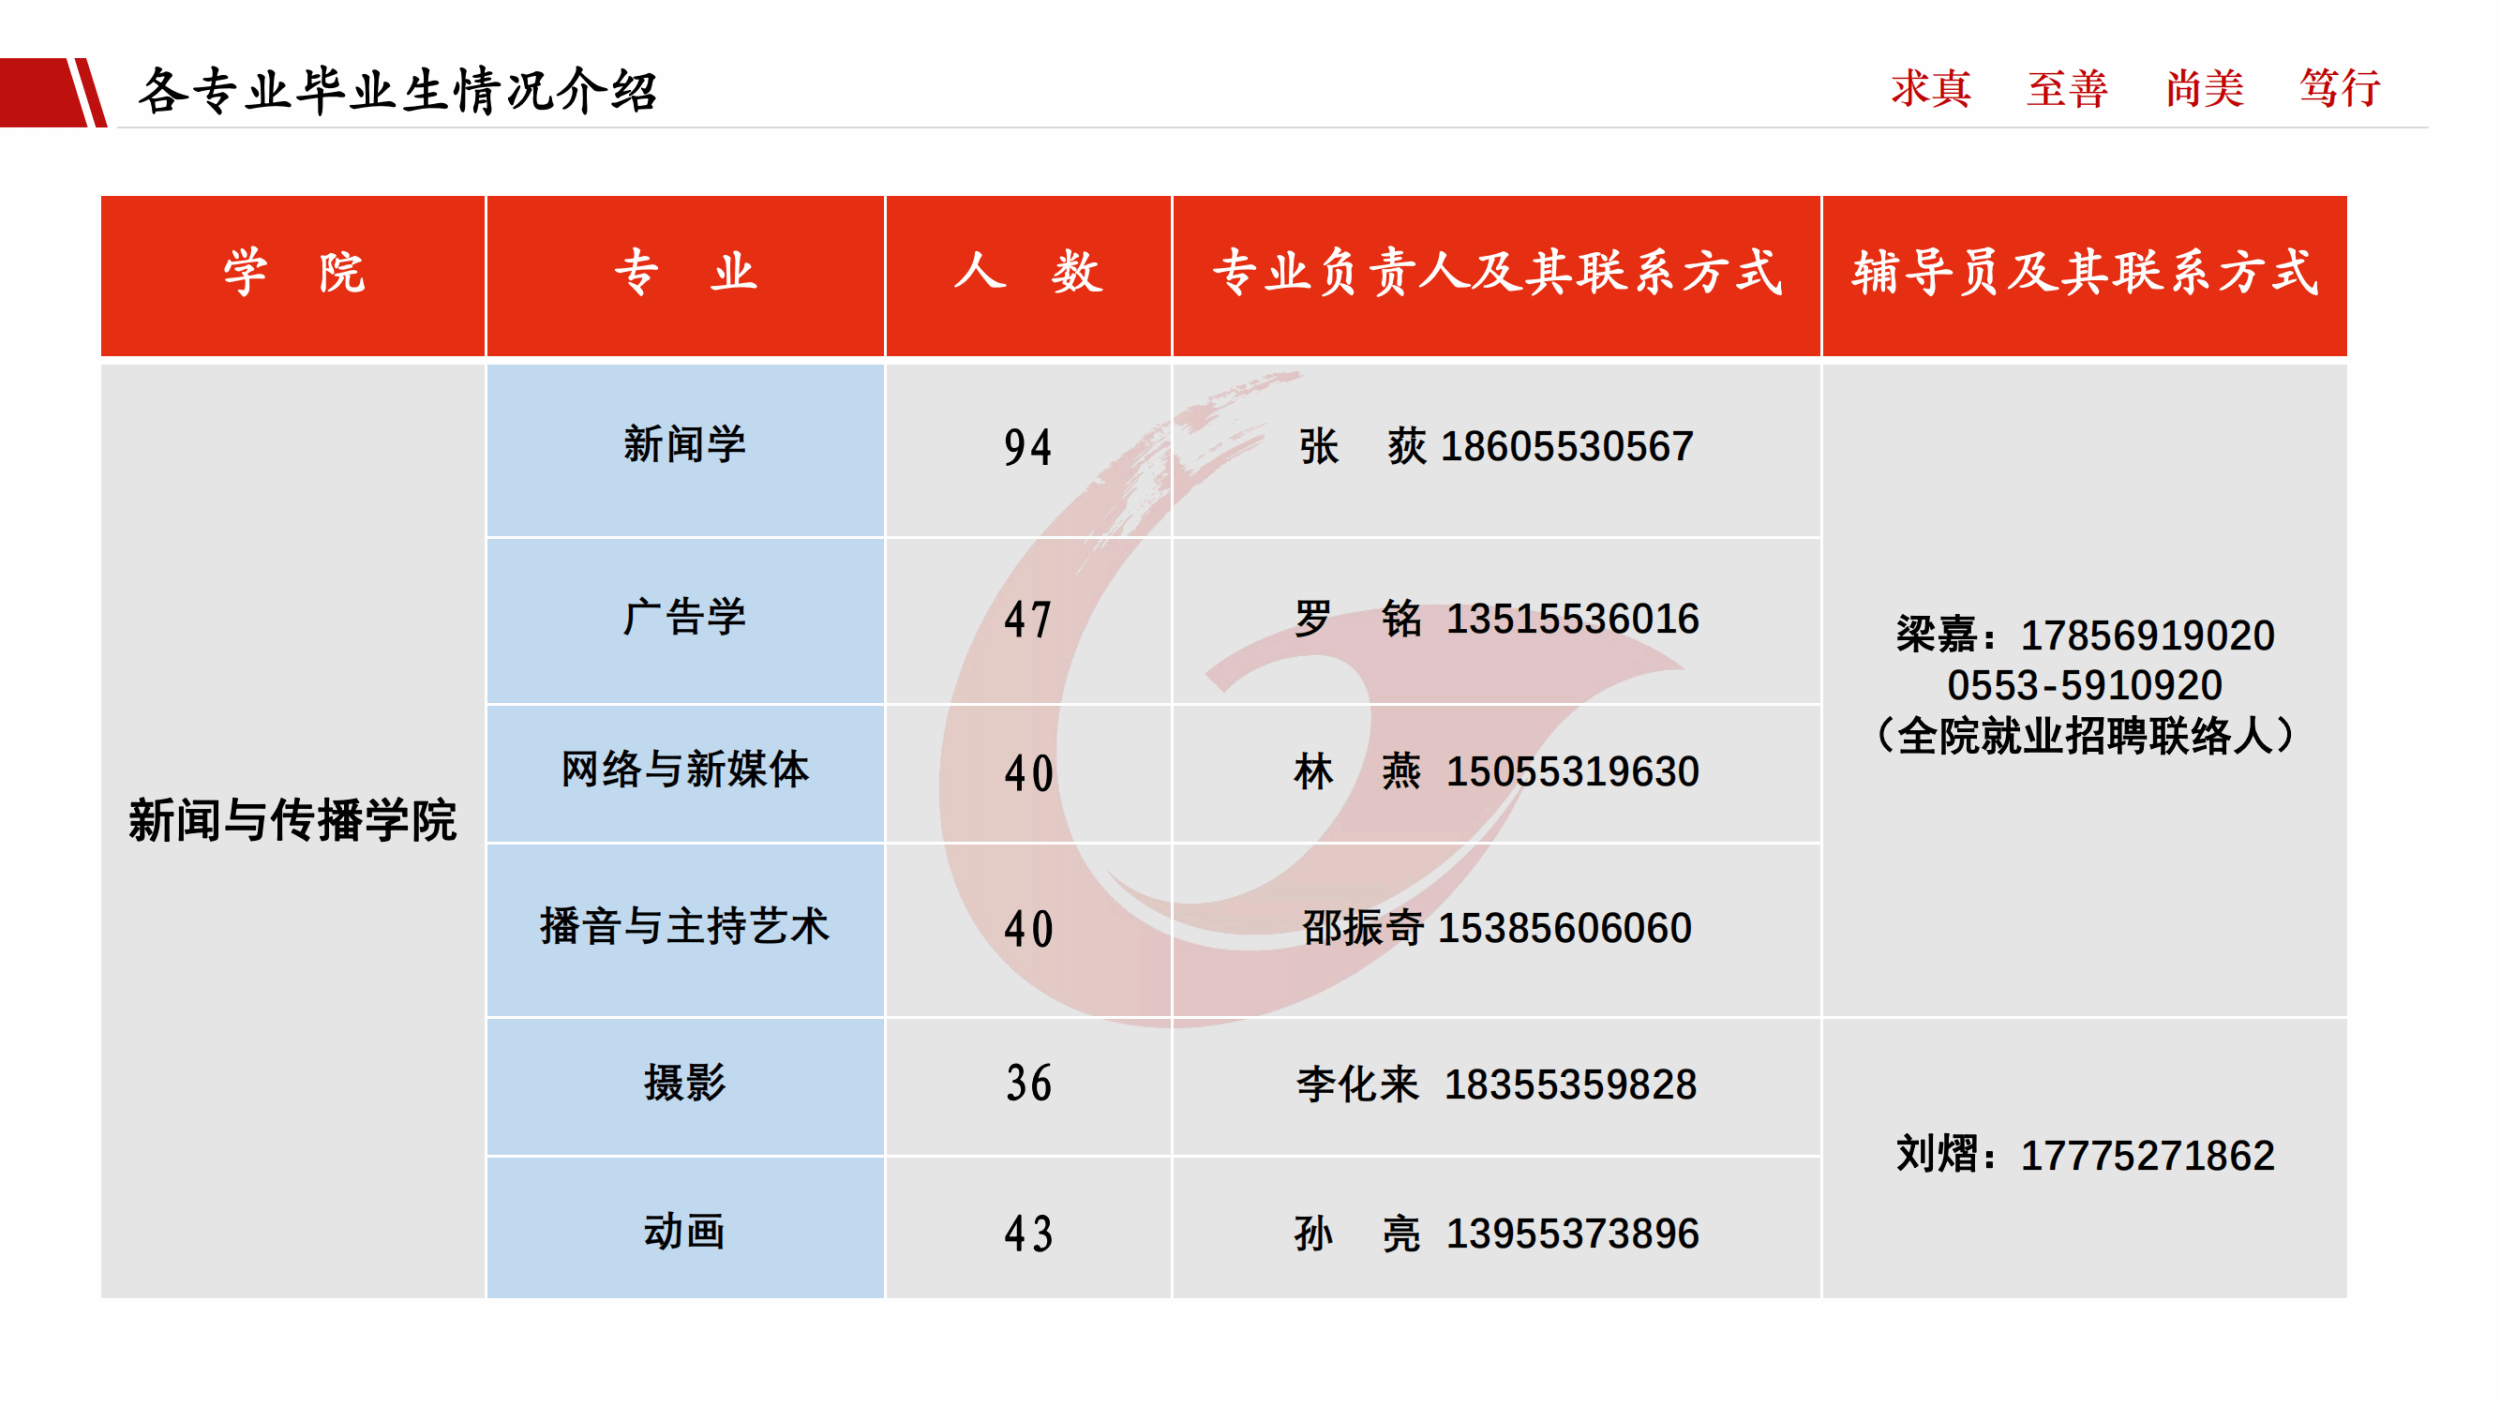Click counselor contact 刘熠 17775271862
The width and height of the screenshot is (2500, 1406).
2084,1156
